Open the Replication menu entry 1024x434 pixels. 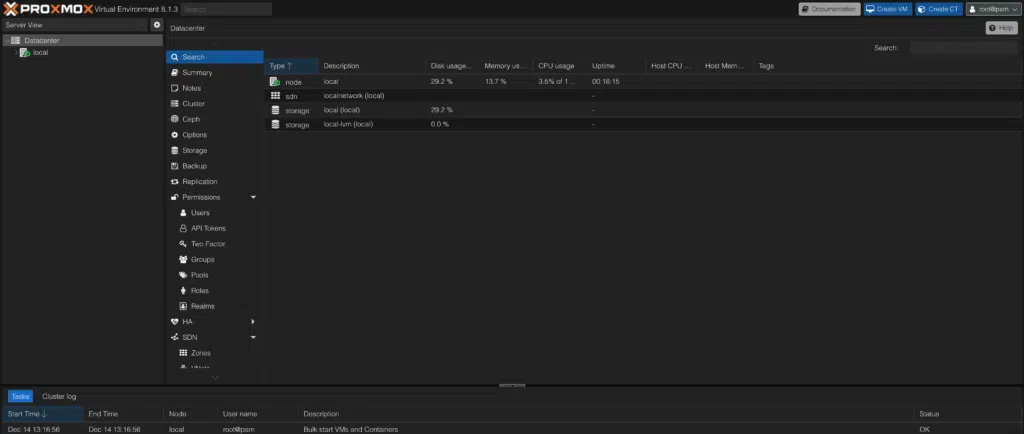[215, 182]
